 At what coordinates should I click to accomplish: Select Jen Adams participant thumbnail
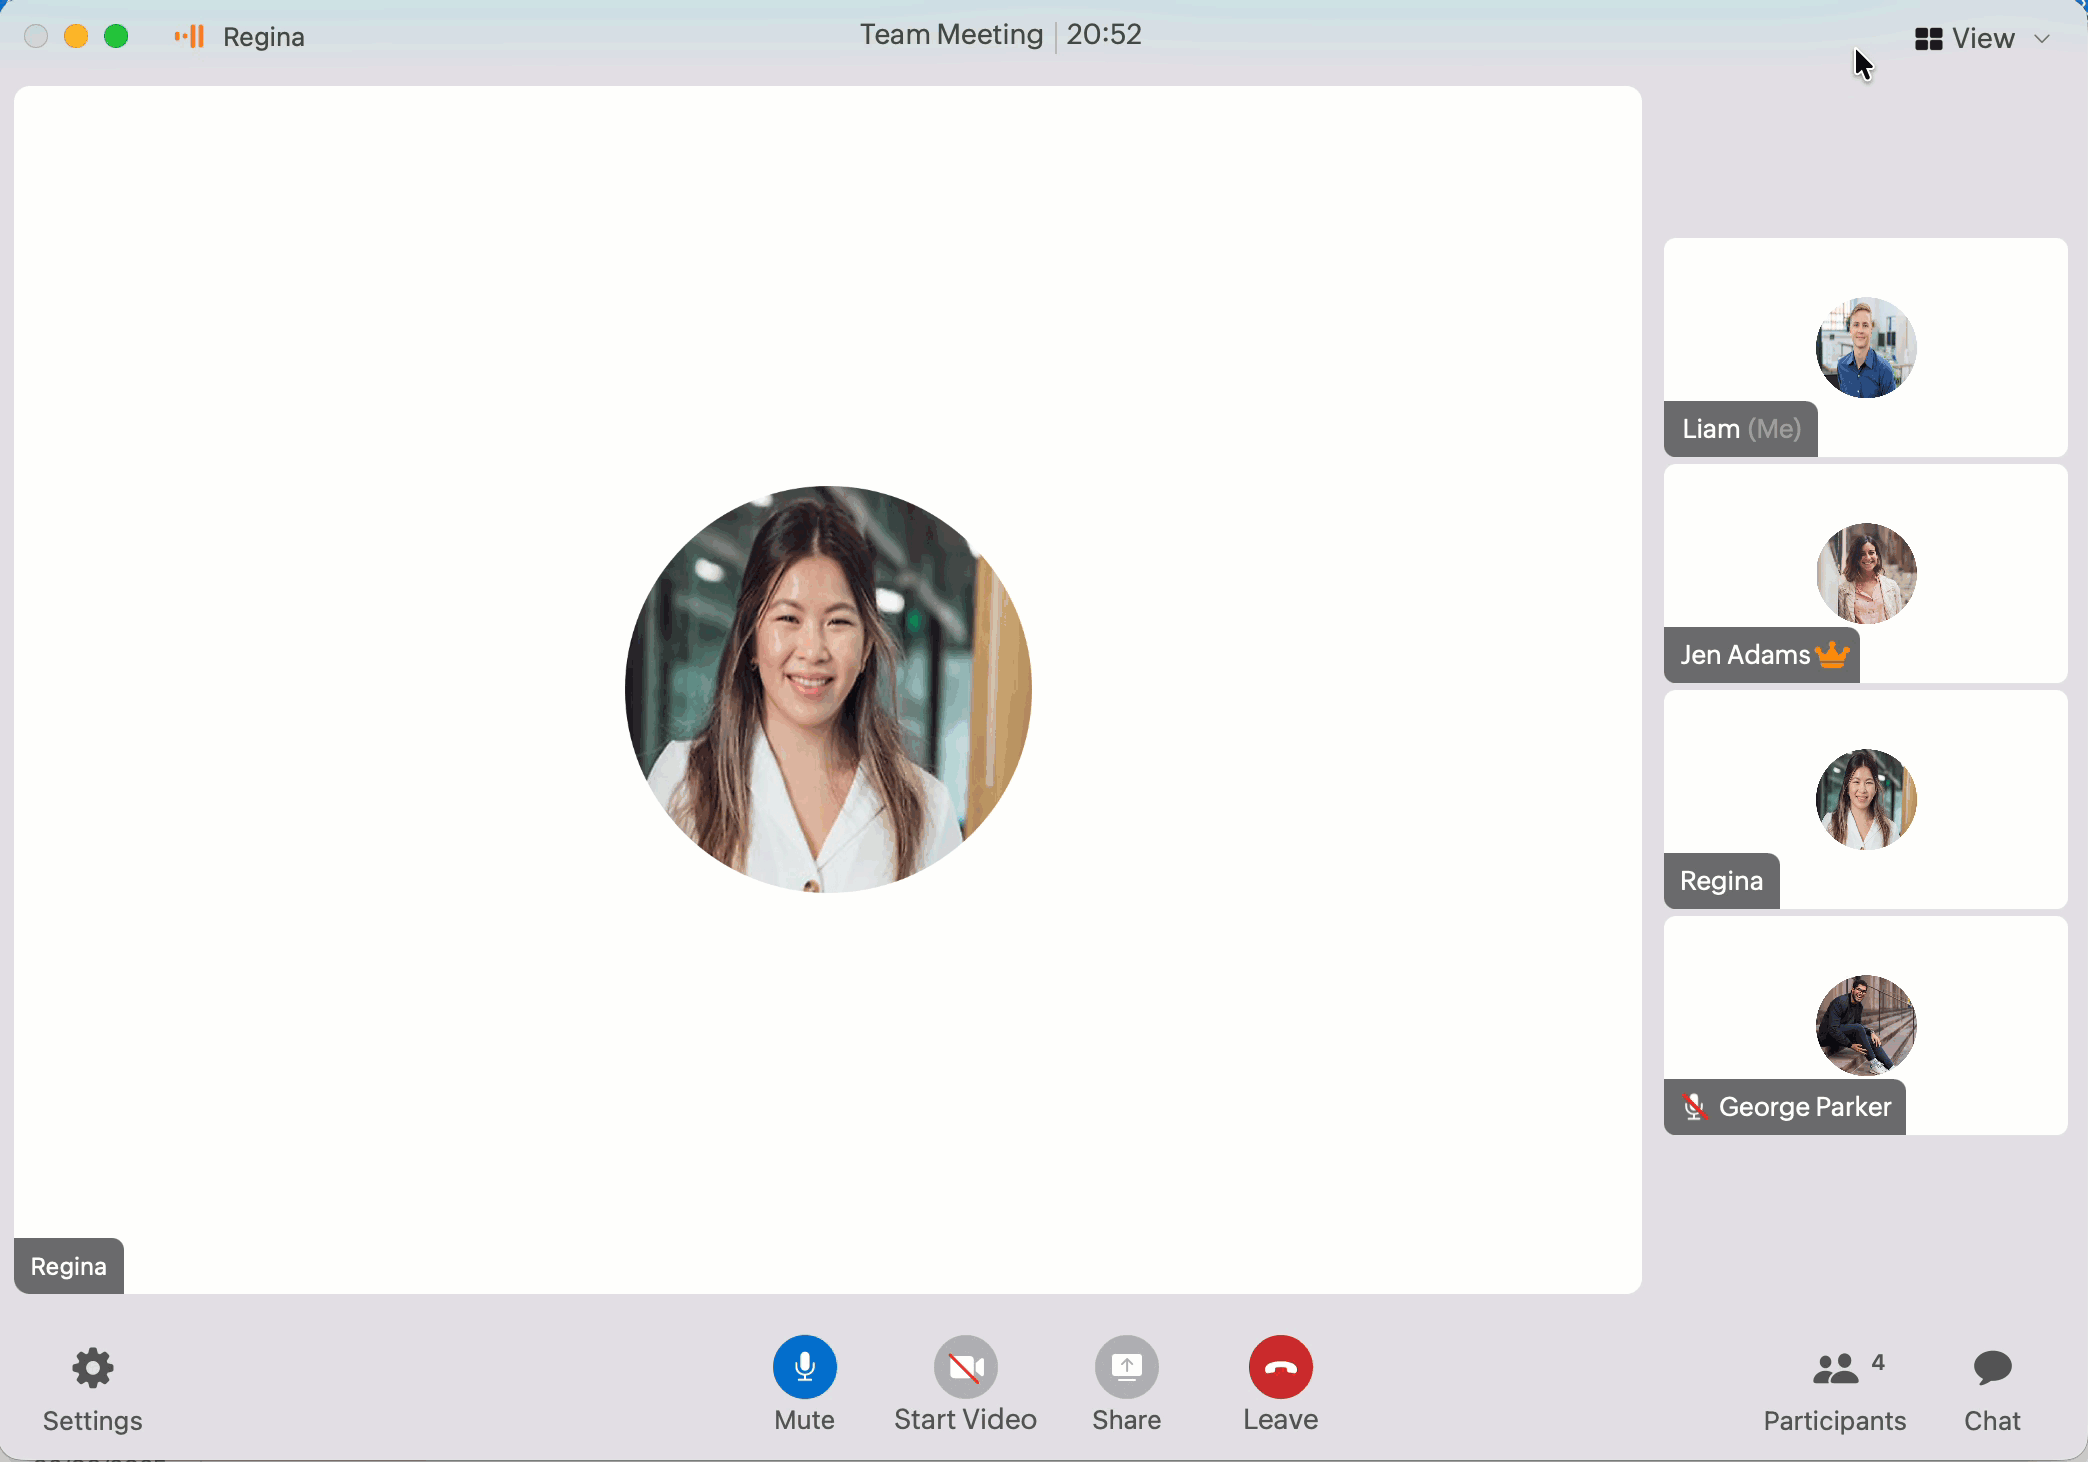click(1865, 573)
